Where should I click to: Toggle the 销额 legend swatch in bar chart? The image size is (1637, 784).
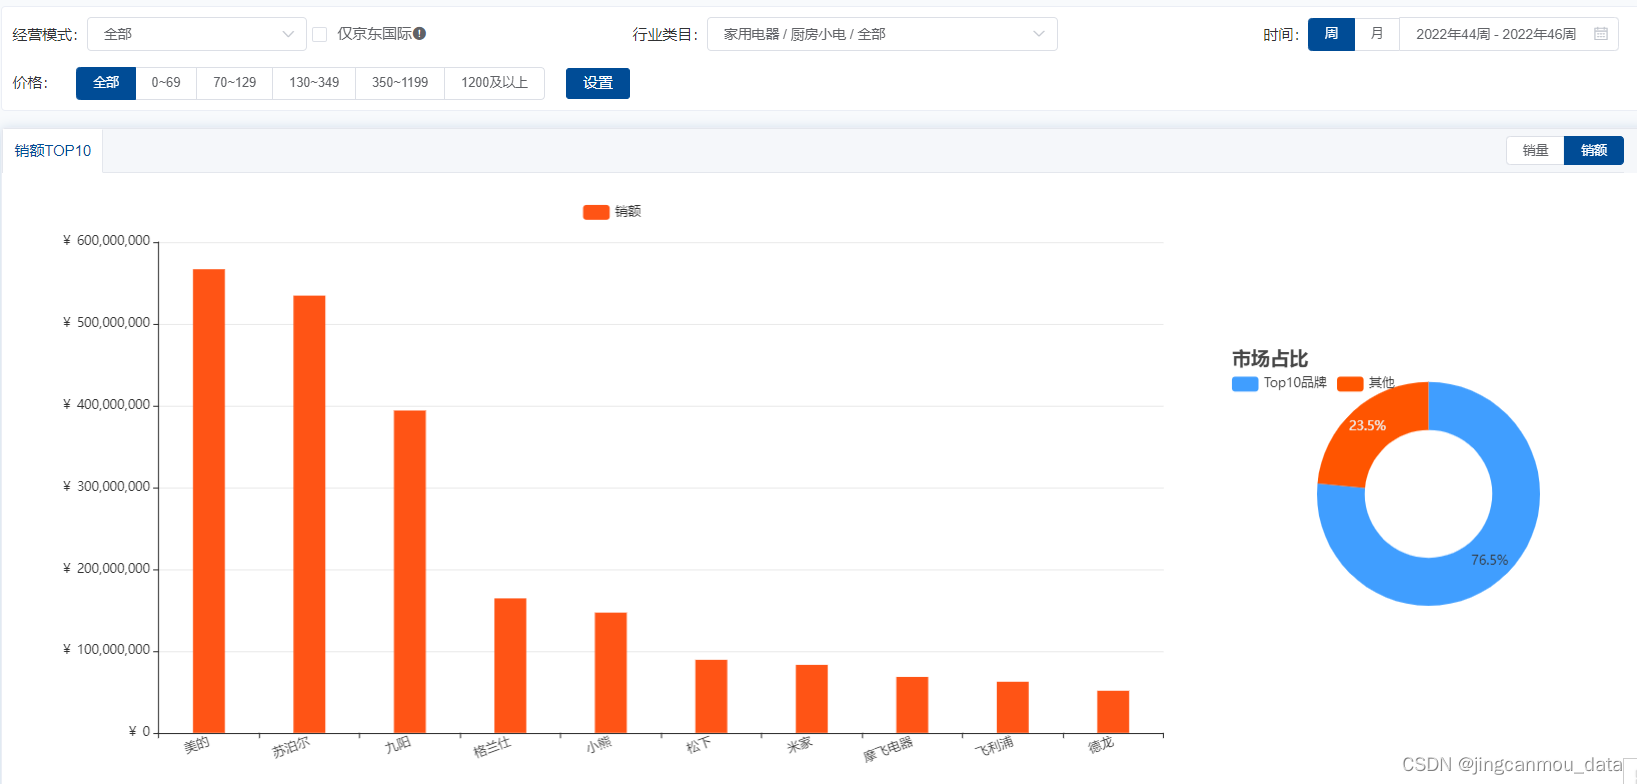tap(596, 212)
